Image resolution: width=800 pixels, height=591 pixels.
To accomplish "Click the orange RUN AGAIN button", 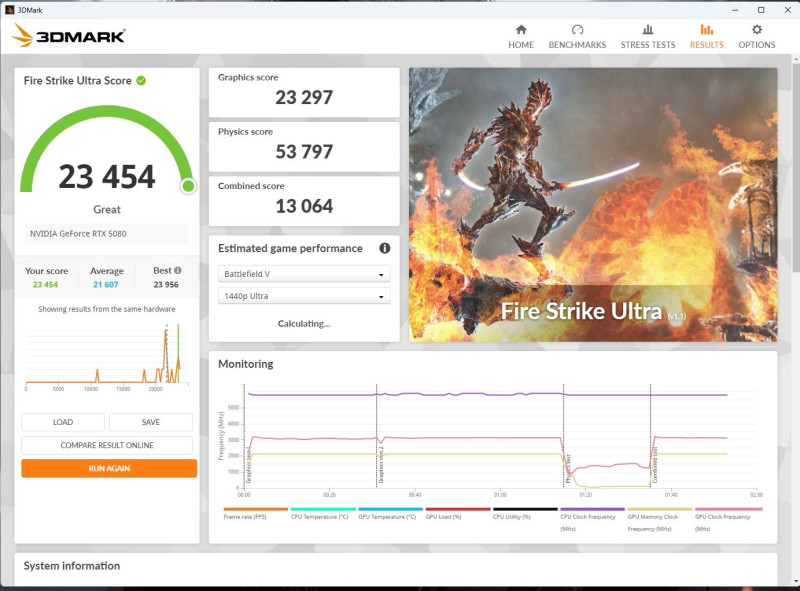I will coord(109,468).
